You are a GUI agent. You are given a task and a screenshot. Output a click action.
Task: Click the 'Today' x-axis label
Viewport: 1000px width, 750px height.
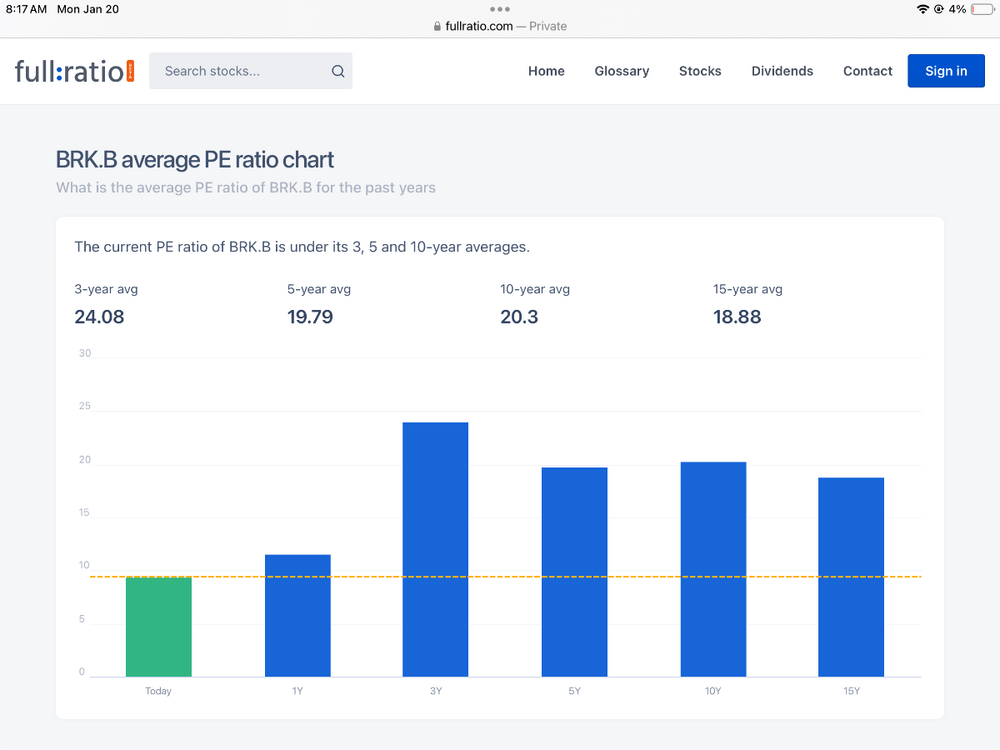[158, 691]
